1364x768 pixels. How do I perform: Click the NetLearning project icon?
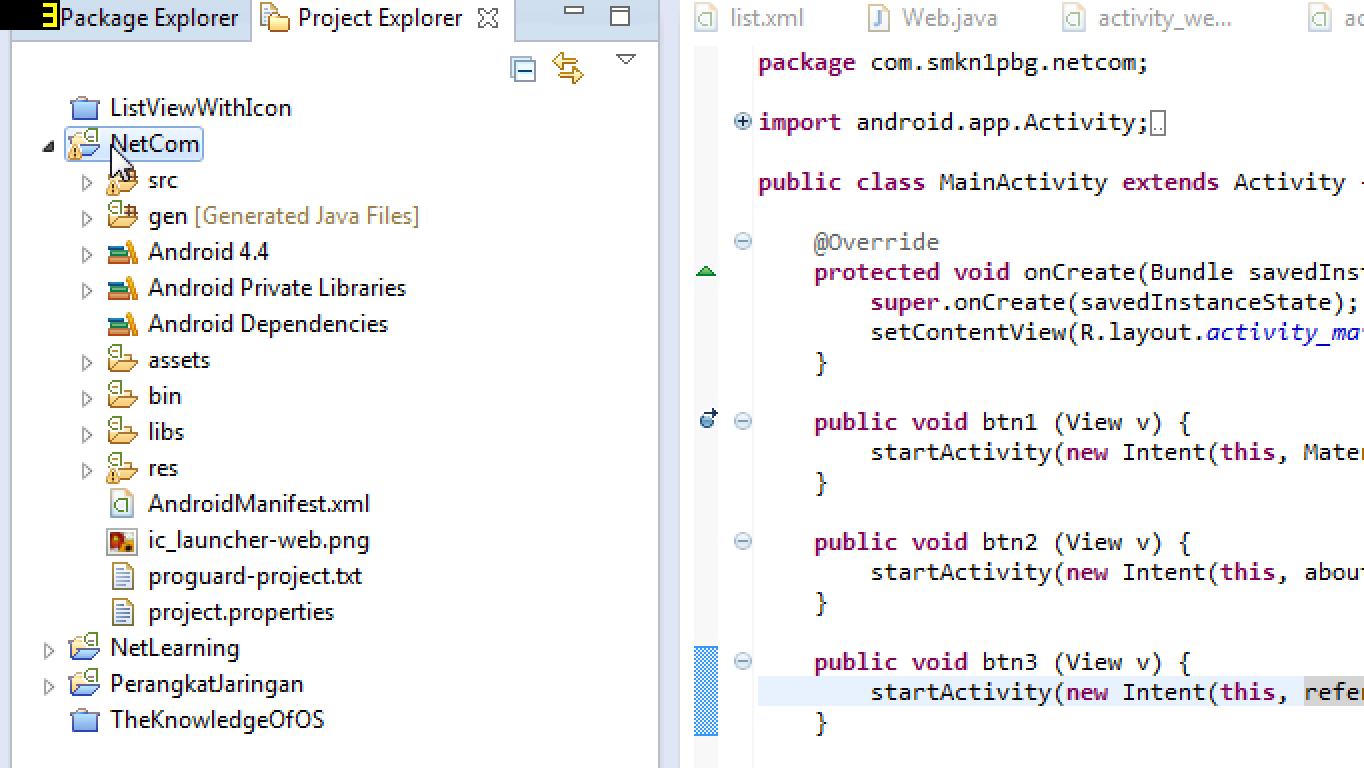(84, 648)
